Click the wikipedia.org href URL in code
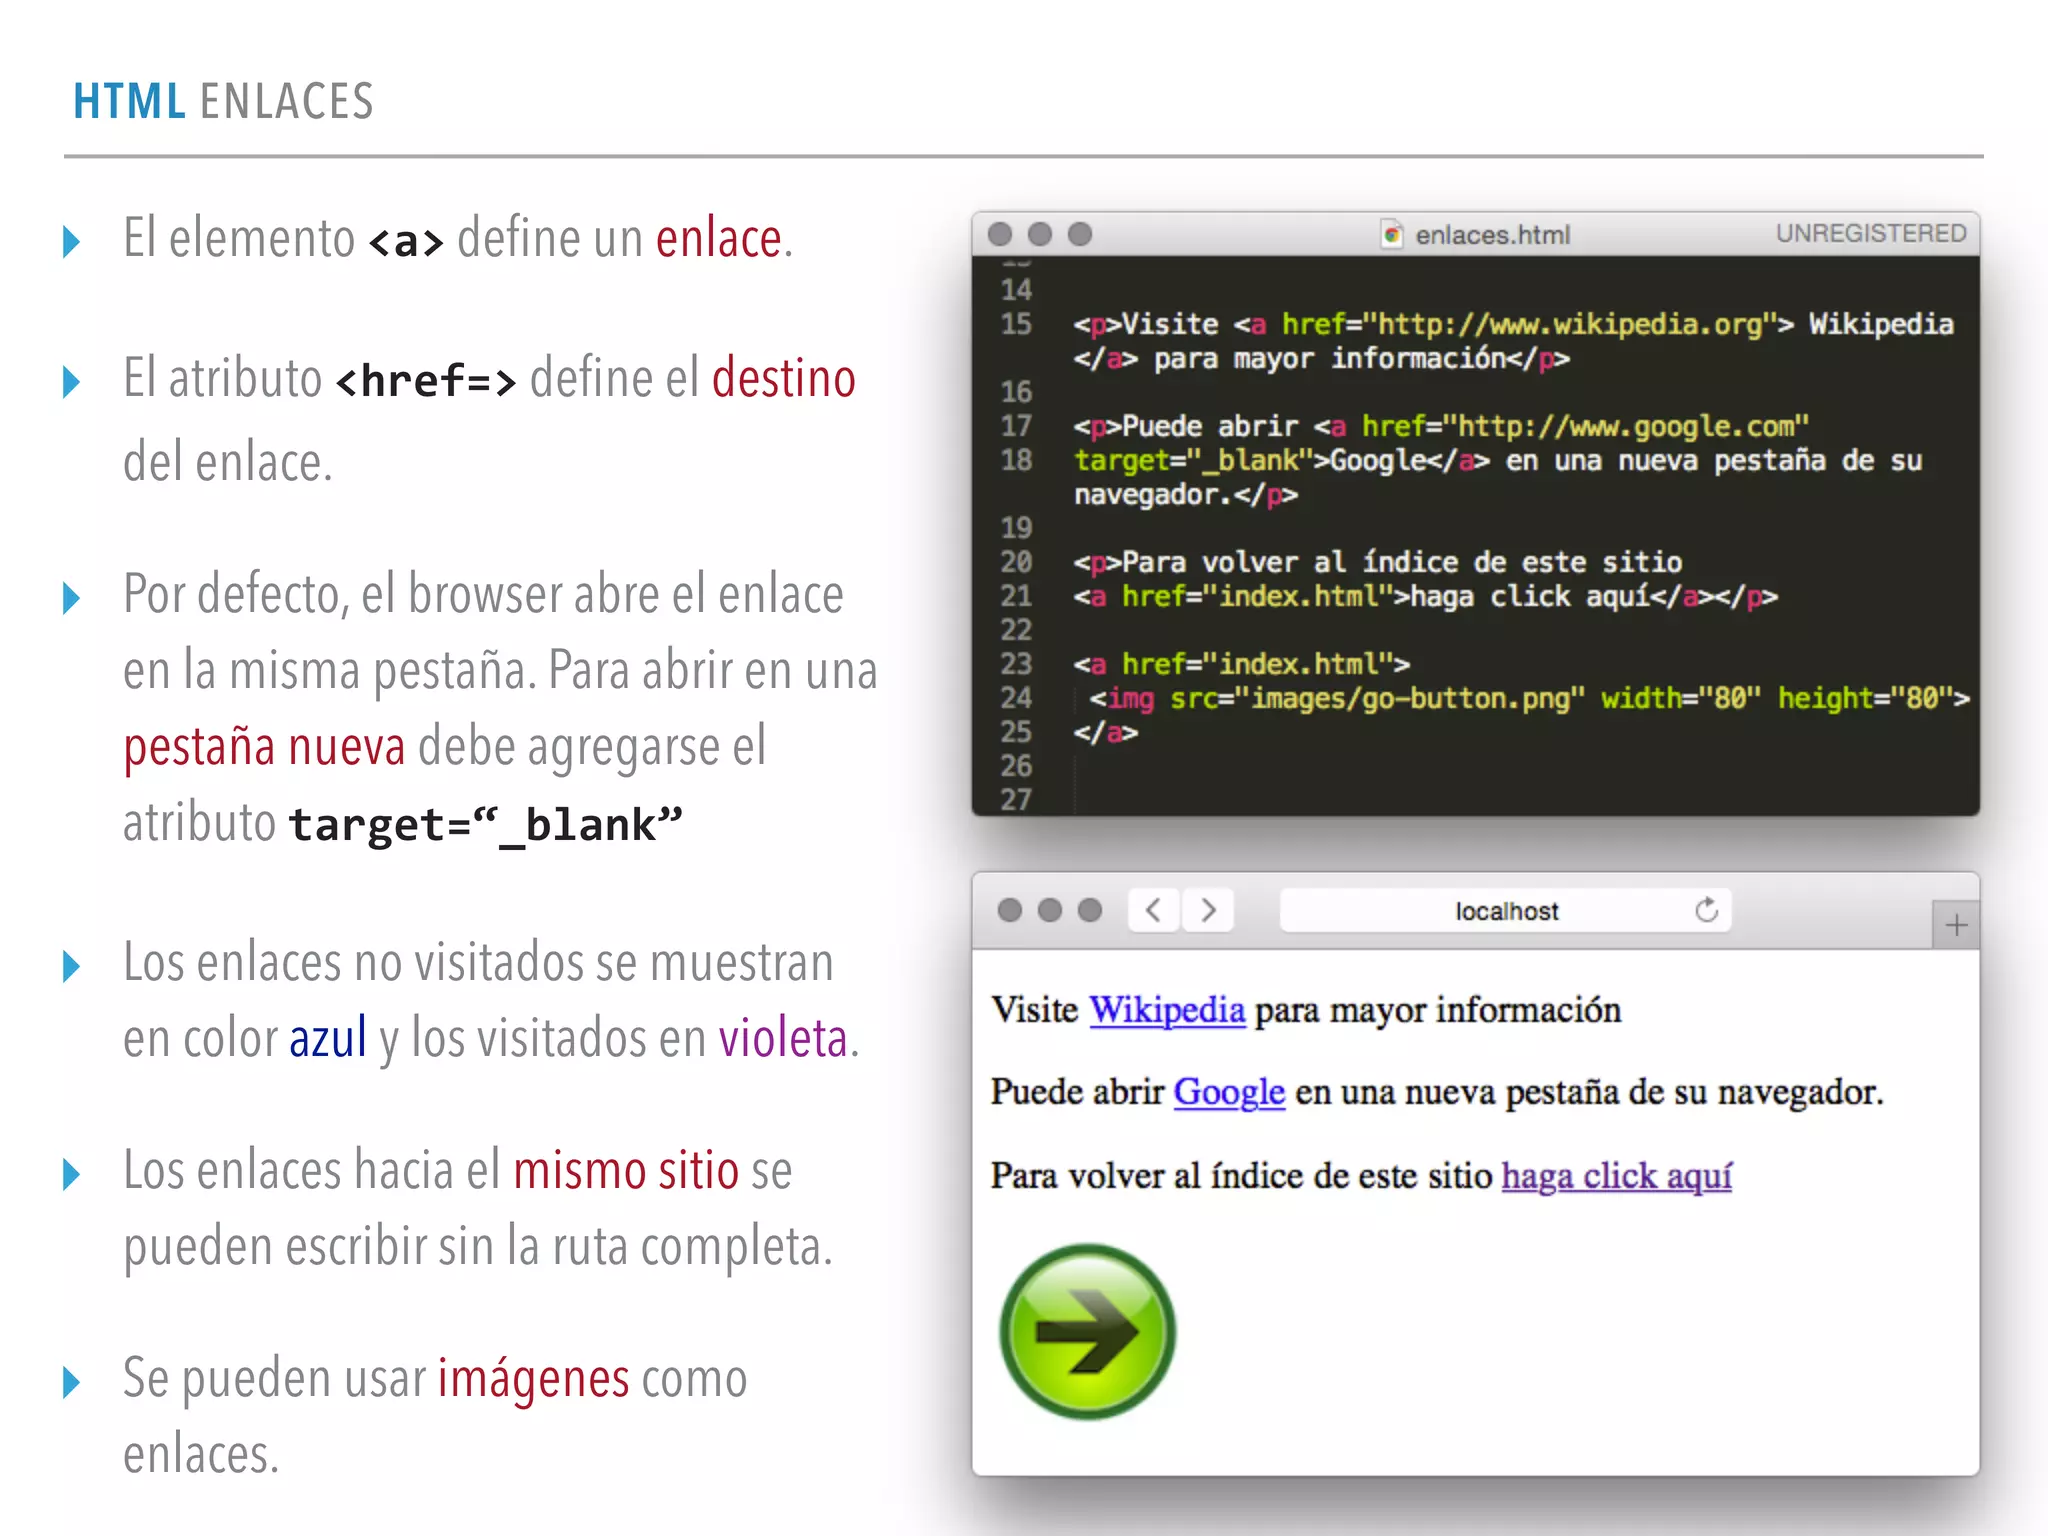Viewport: 2048px width, 1536px height. pos(1570,324)
